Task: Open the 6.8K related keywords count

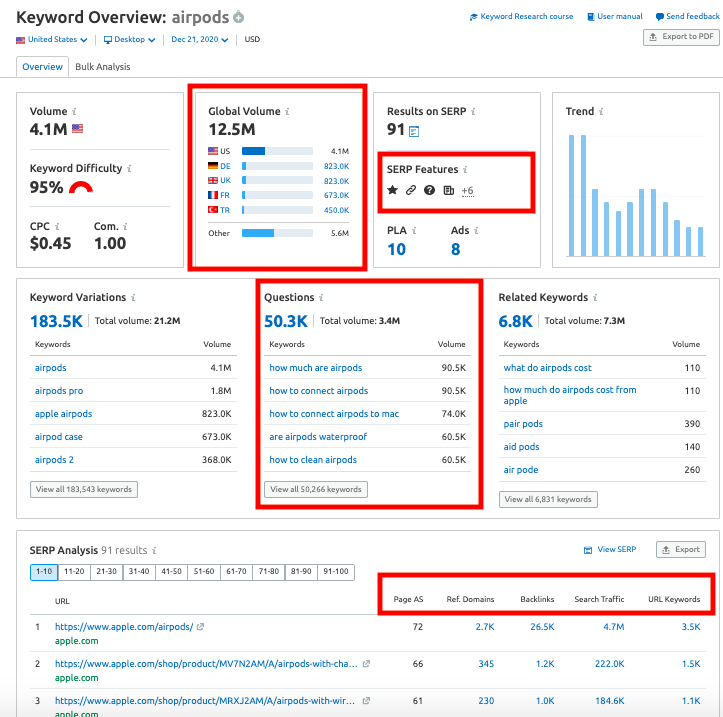Action: (516, 321)
